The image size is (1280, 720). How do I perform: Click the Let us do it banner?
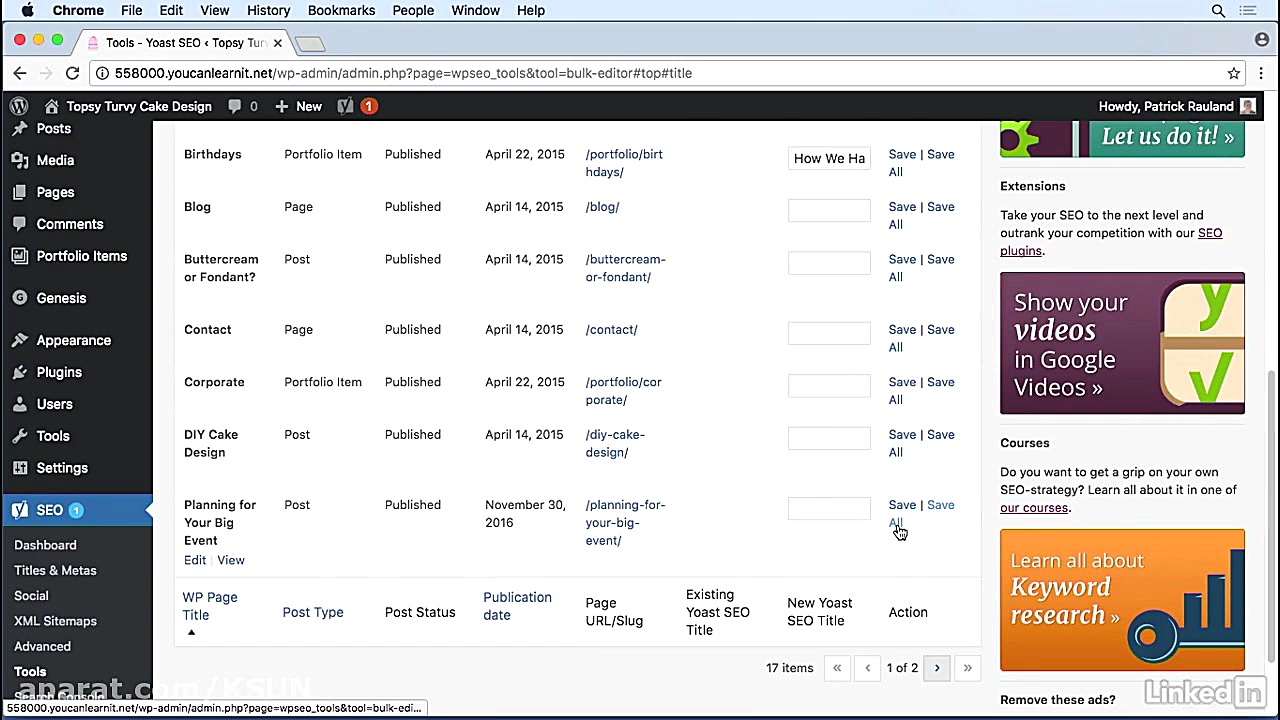1122,139
